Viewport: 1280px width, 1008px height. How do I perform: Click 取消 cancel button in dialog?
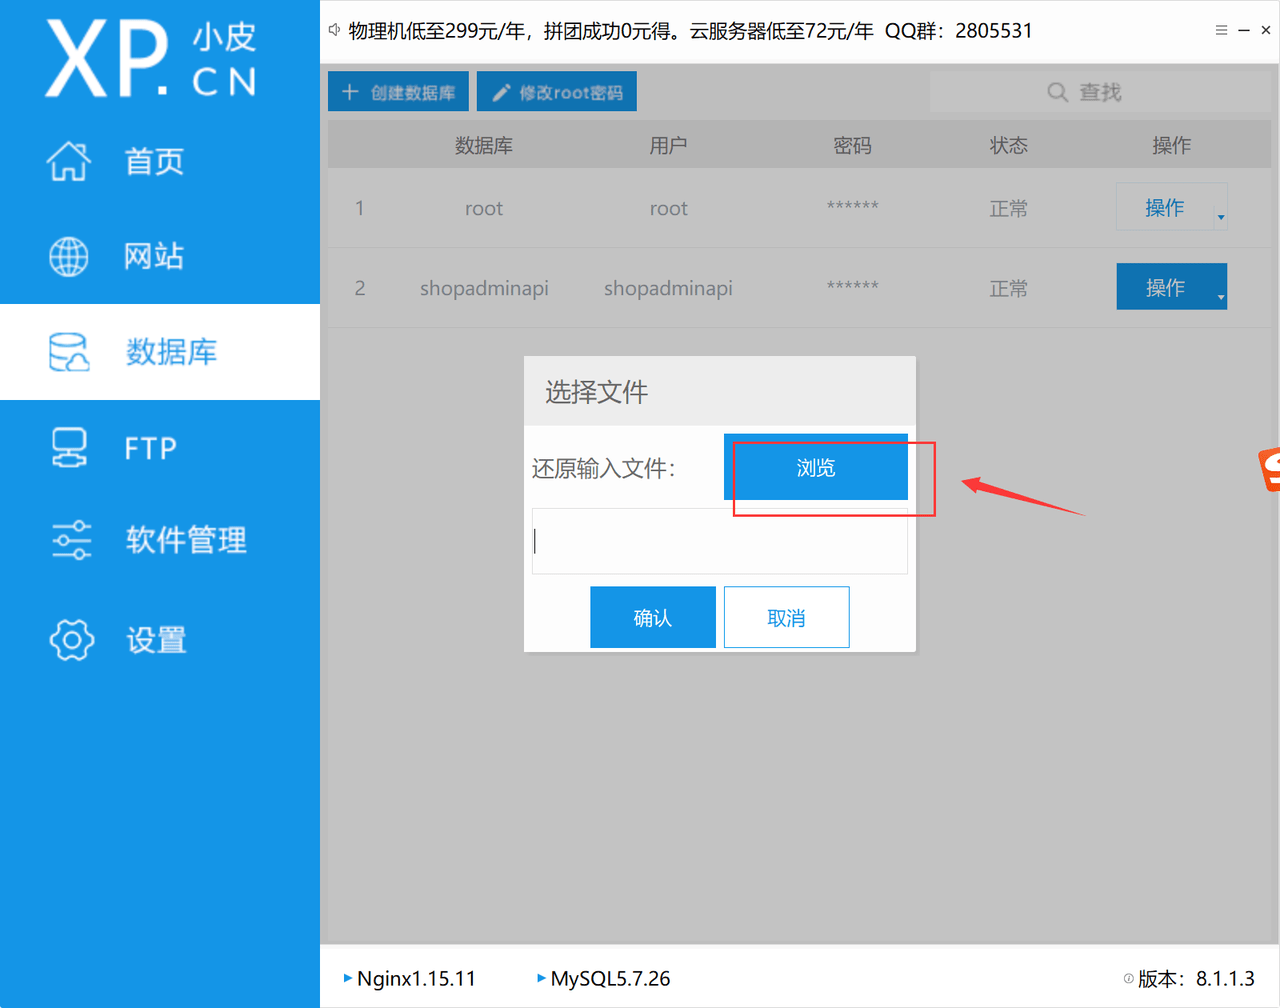(x=787, y=617)
